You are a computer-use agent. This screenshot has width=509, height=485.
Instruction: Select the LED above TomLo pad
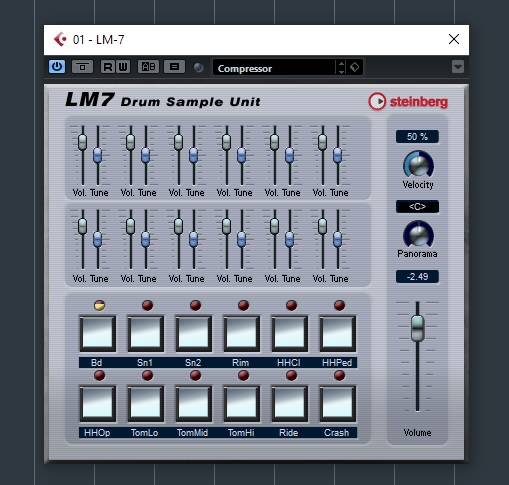[x=147, y=375]
